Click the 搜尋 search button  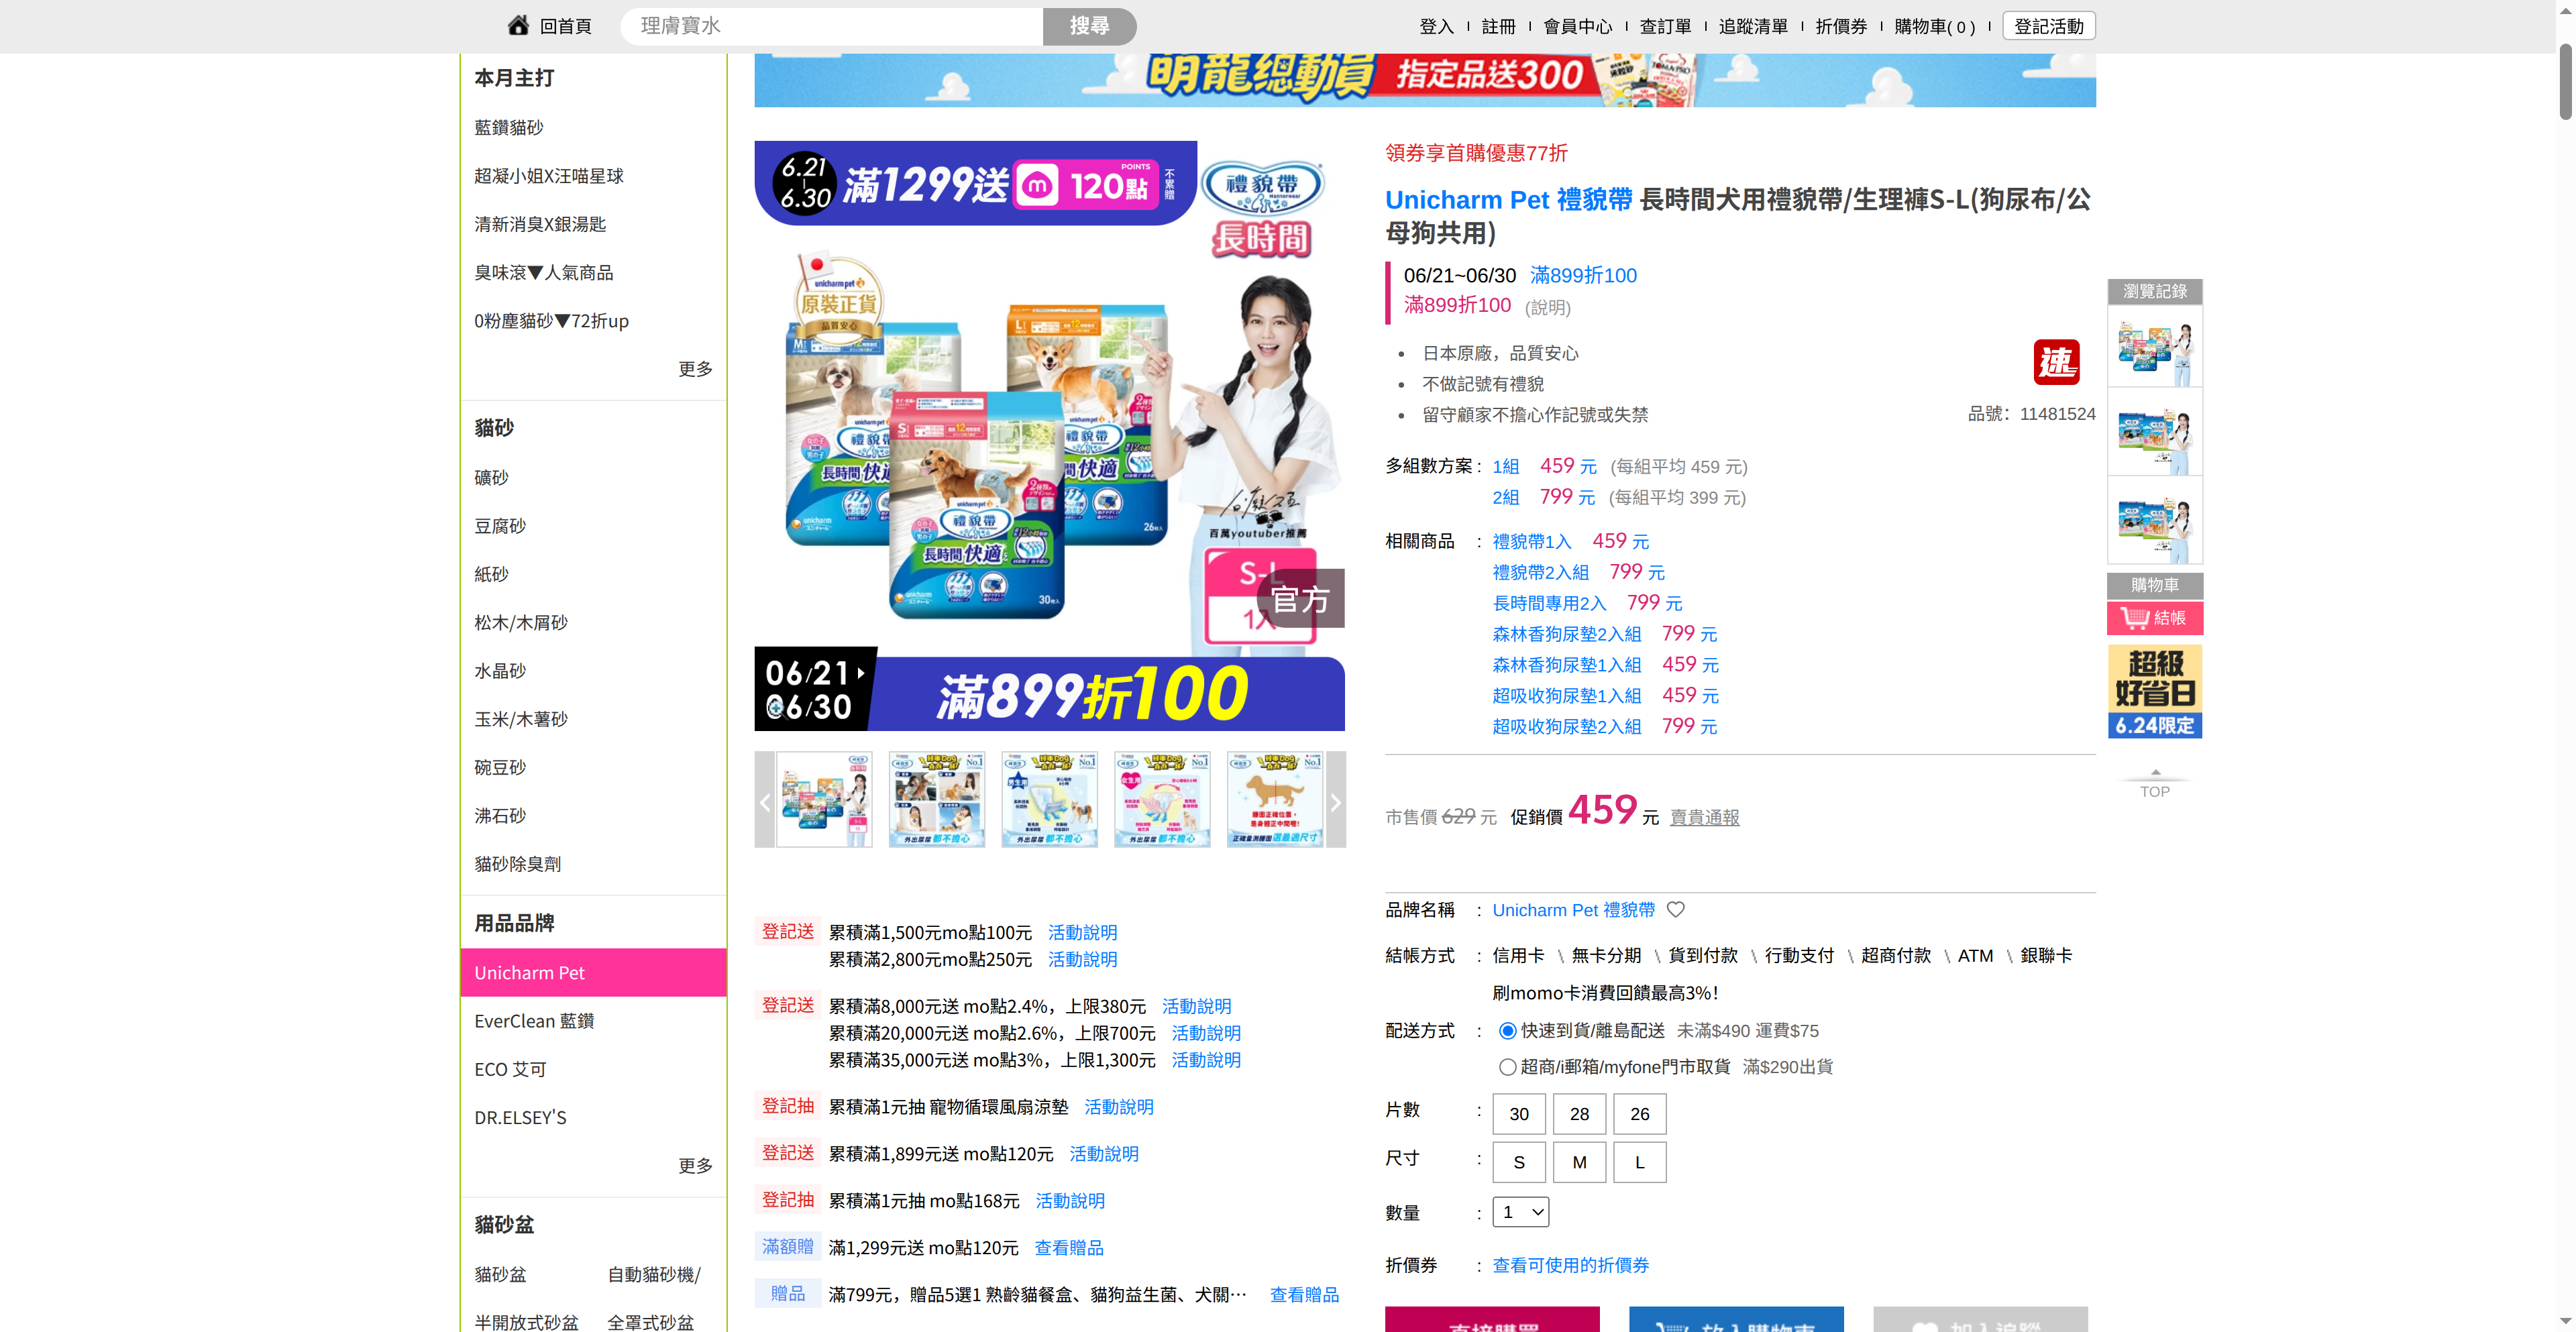[x=1089, y=26]
